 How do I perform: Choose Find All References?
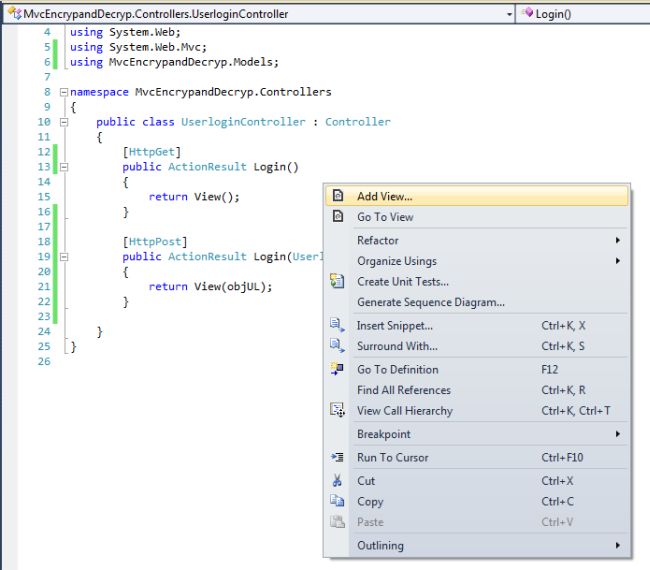point(403,390)
